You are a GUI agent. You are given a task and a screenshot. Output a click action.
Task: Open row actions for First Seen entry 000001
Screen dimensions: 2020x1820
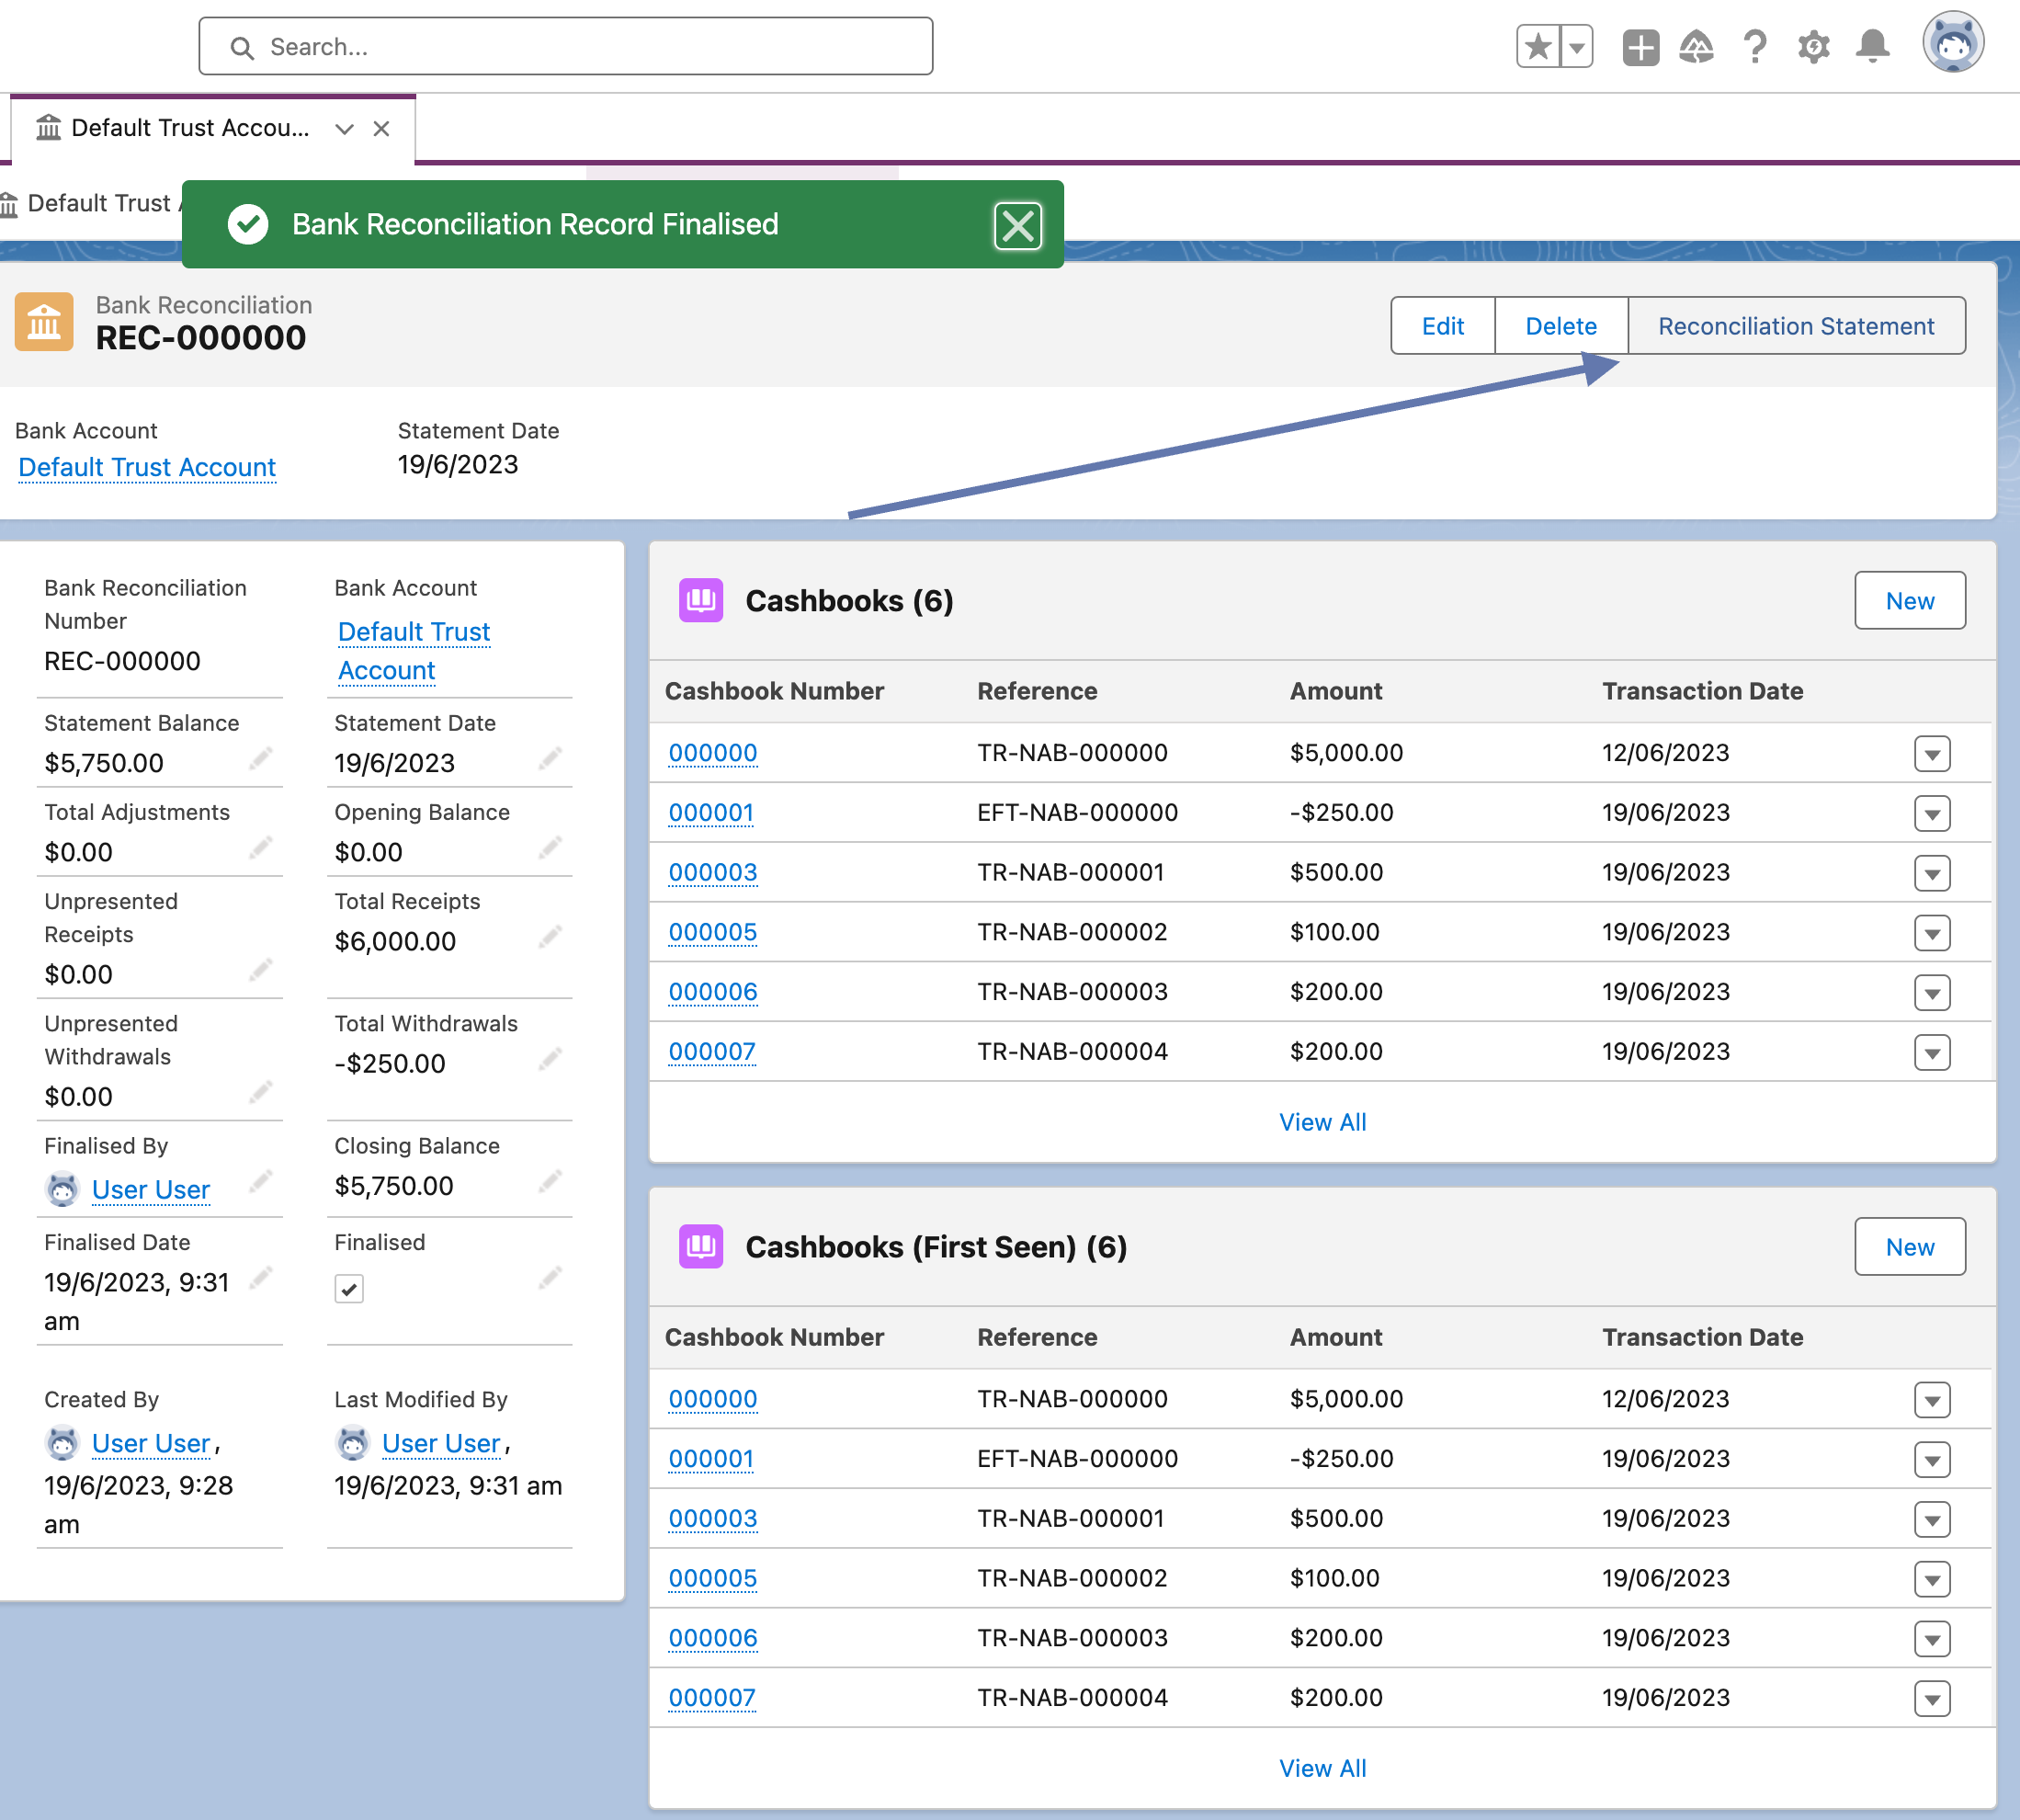point(1932,1460)
